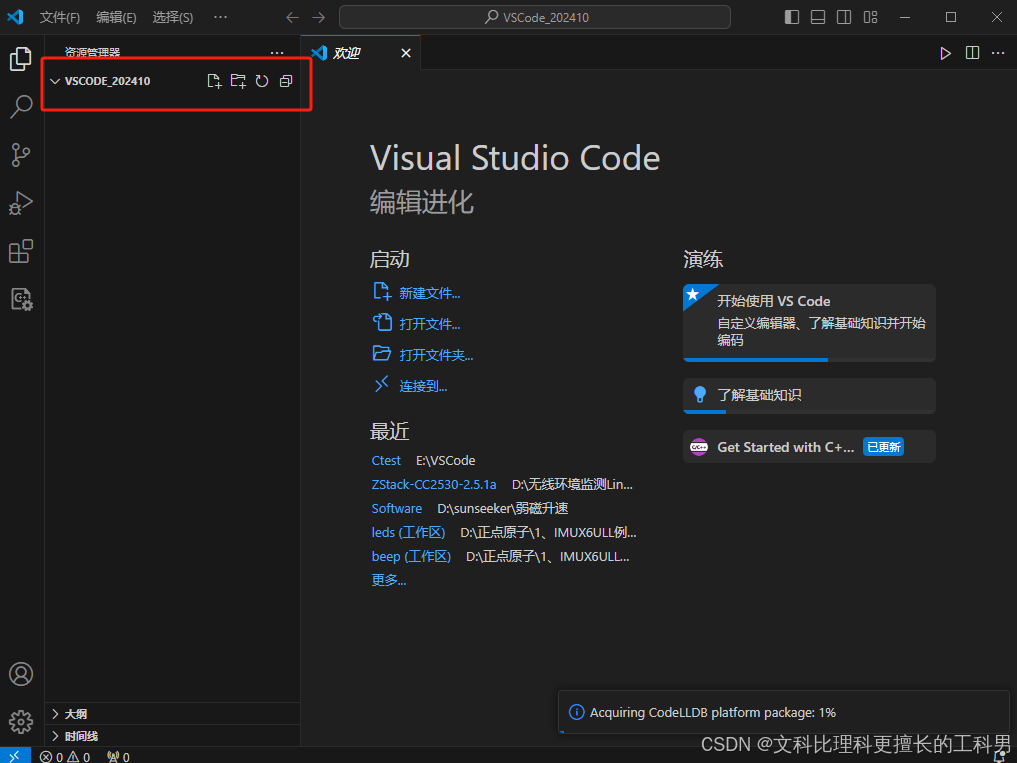Image resolution: width=1017 pixels, height=763 pixels.
Task: Click the CodeLLDB acquiring notification
Action: click(x=784, y=712)
